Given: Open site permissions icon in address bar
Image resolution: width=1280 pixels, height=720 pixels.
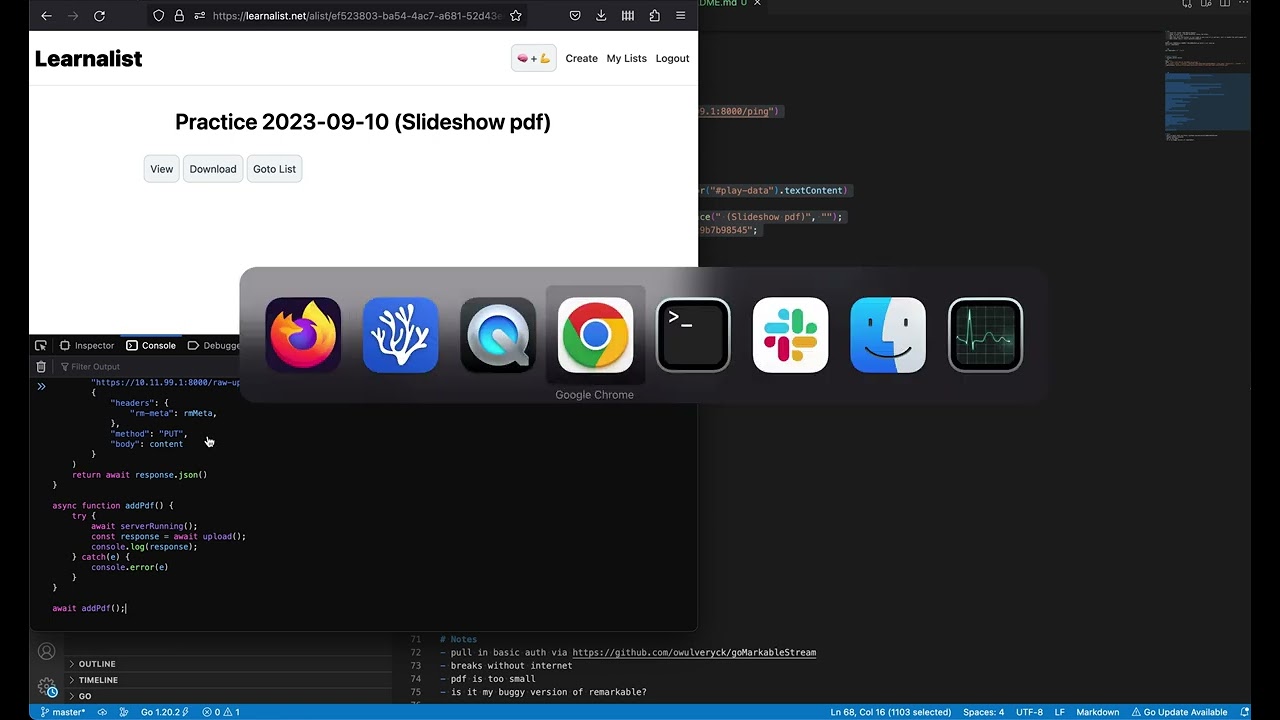Looking at the screenshot, I should click(200, 16).
